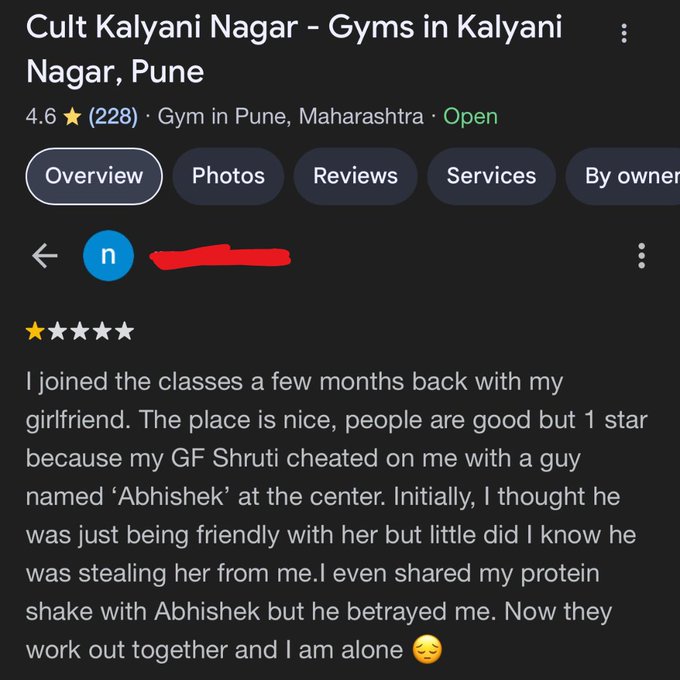Click the green Open hours status
This screenshot has width=680, height=680.
(x=470, y=117)
